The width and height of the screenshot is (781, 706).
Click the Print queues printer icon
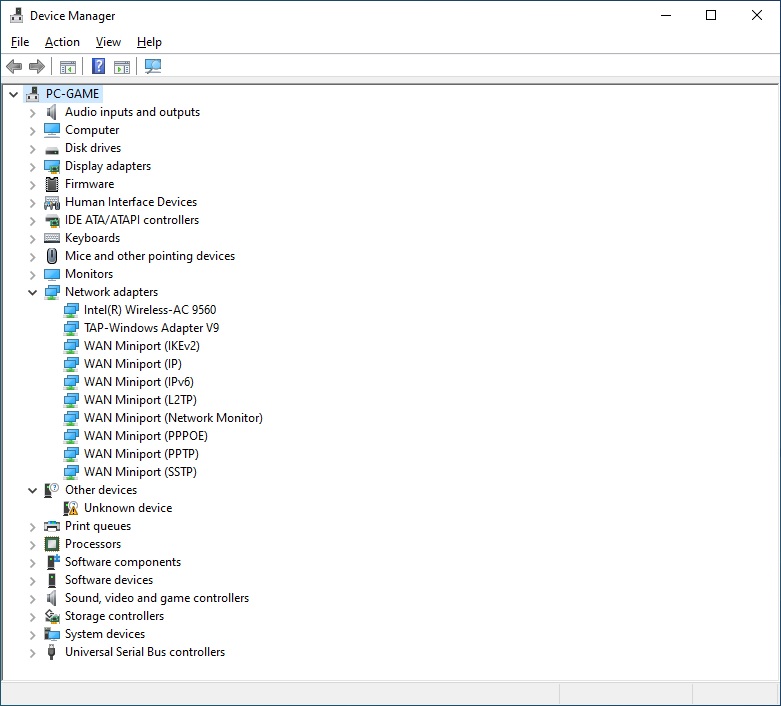coord(52,526)
